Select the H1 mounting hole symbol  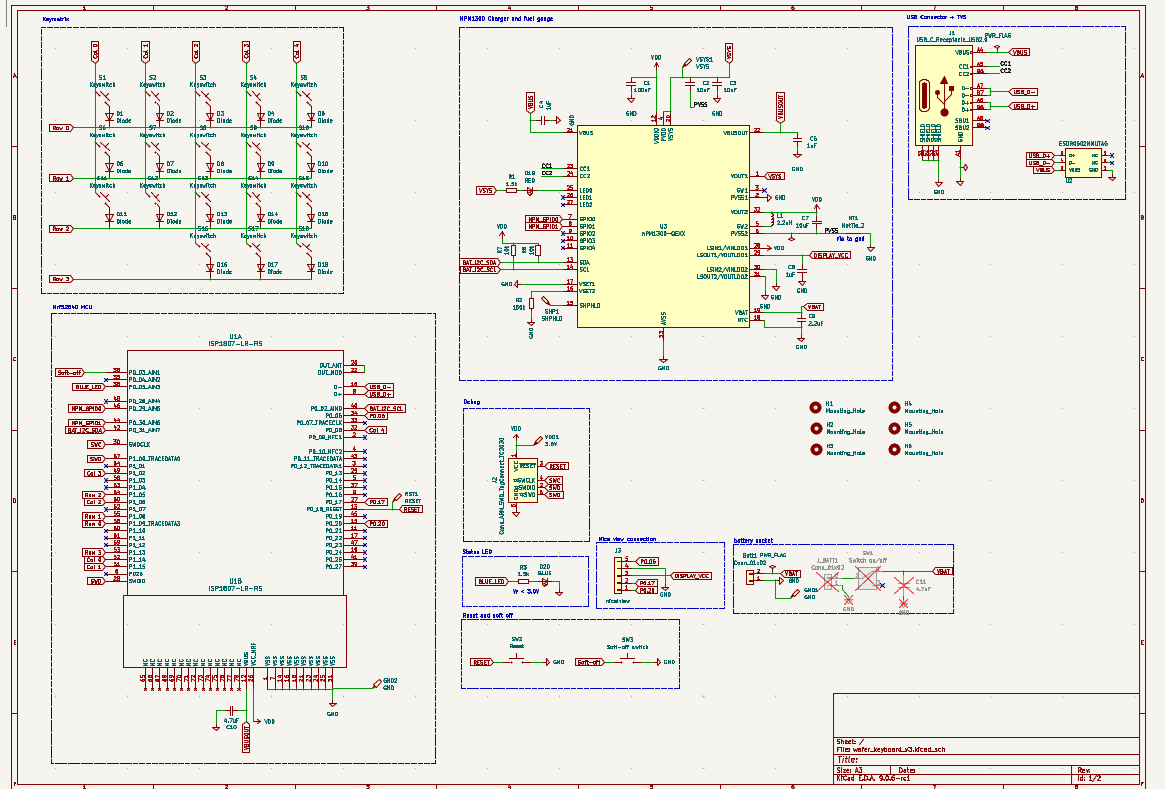815,408
